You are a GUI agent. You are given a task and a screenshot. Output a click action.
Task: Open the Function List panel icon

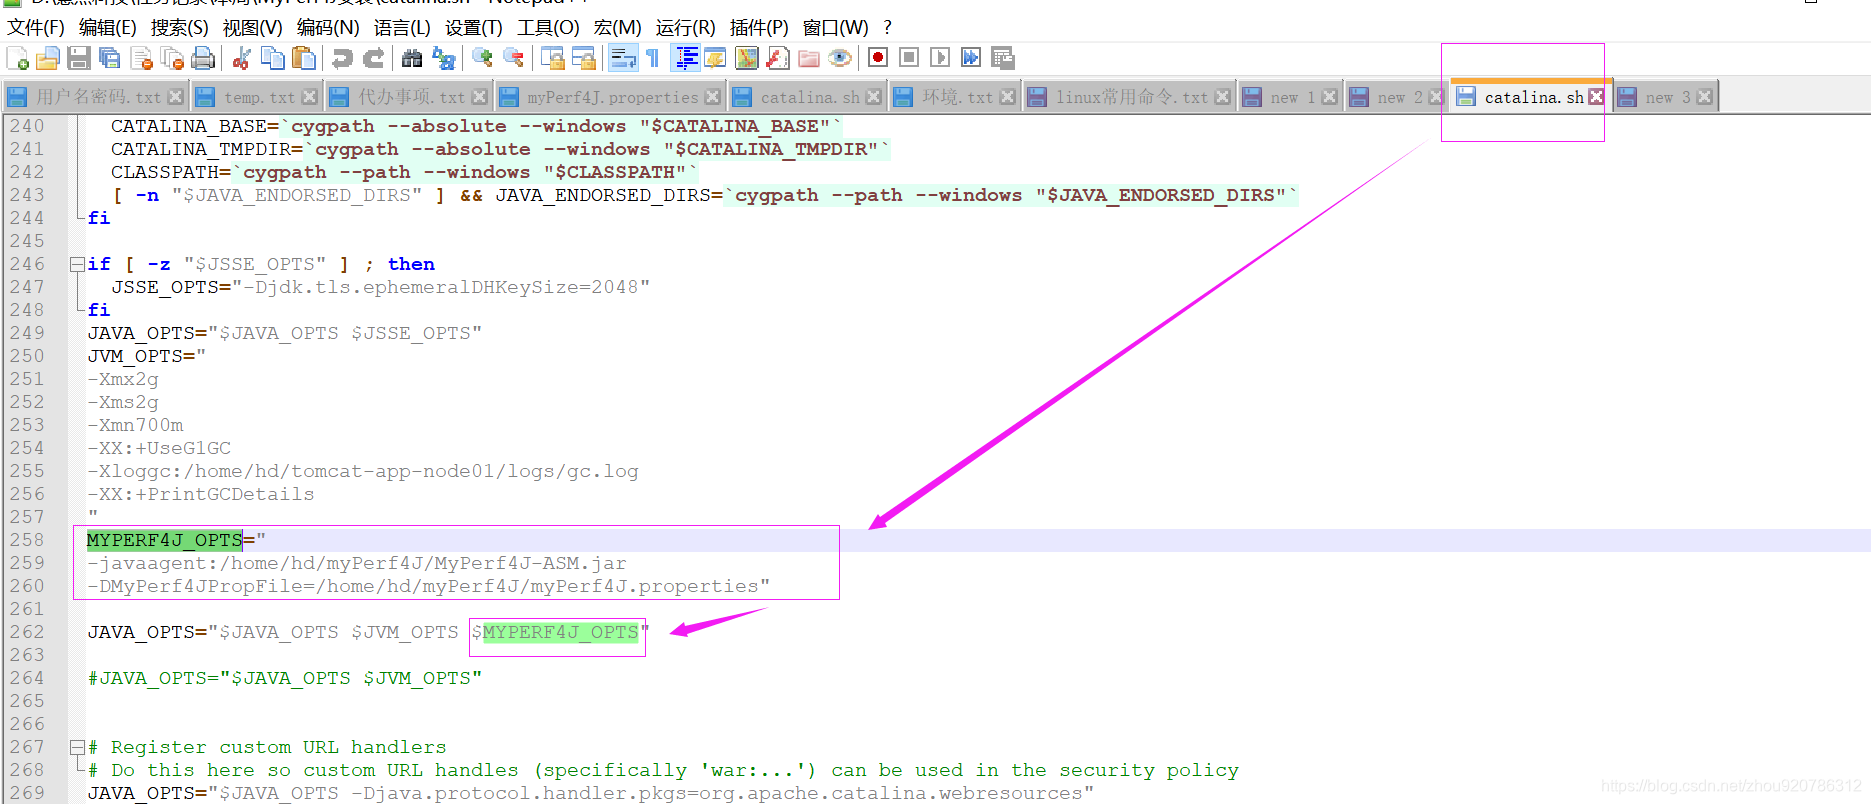[x=778, y=58]
